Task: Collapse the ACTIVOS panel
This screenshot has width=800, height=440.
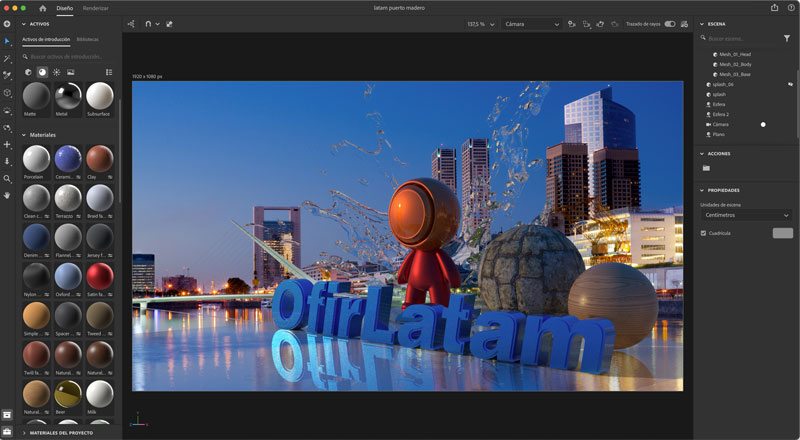Action: pos(23,24)
